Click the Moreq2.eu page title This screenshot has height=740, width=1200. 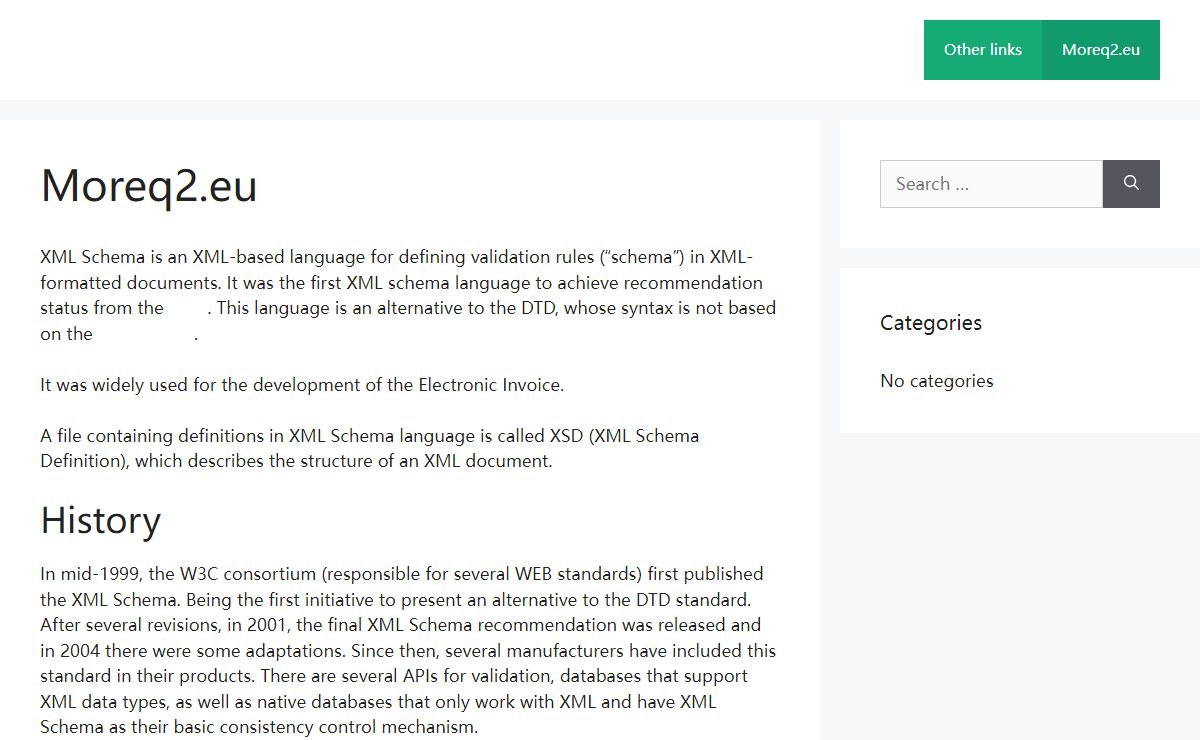pos(149,185)
